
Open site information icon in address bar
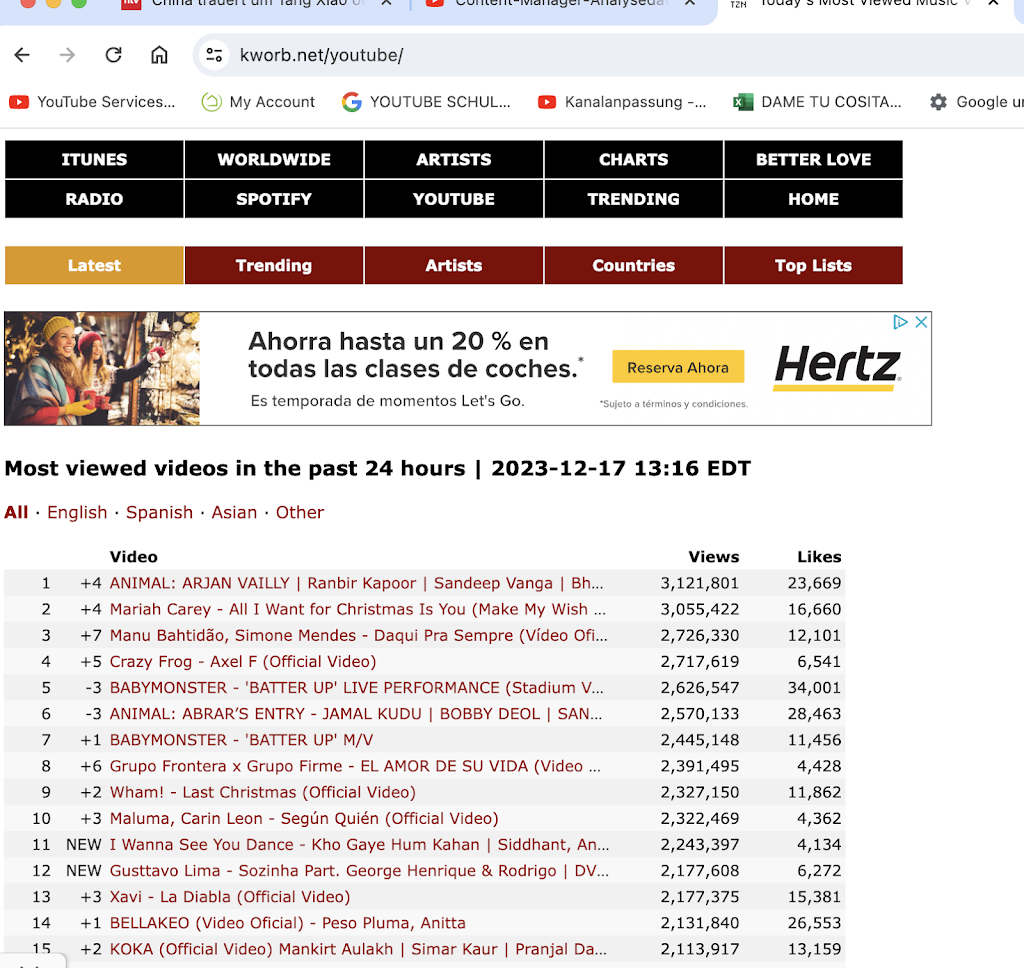[214, 55]
